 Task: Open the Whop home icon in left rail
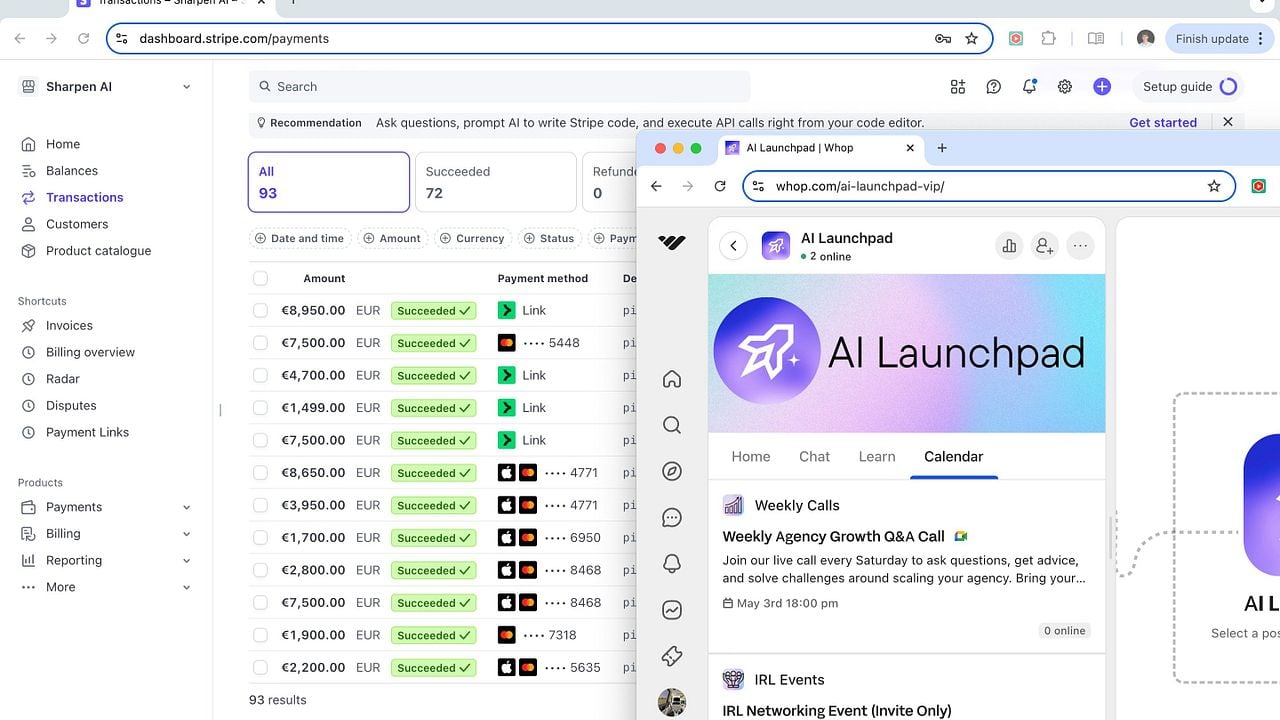(672, 379)
